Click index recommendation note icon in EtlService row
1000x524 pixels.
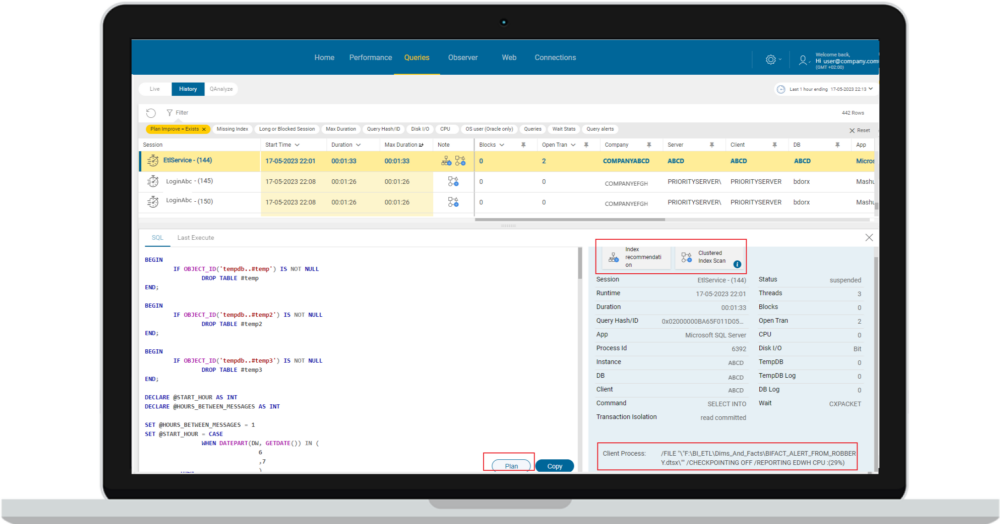pyautogui.click(x=446, y=161)
